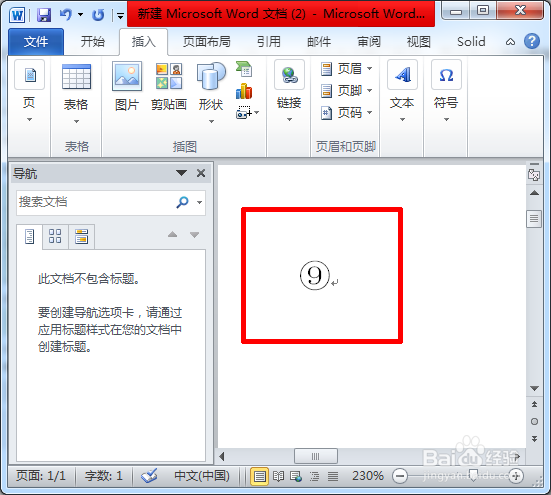Click the next page double-arrow icon
The width and height of the screenshot is (551, 495).
click(534, 439)
